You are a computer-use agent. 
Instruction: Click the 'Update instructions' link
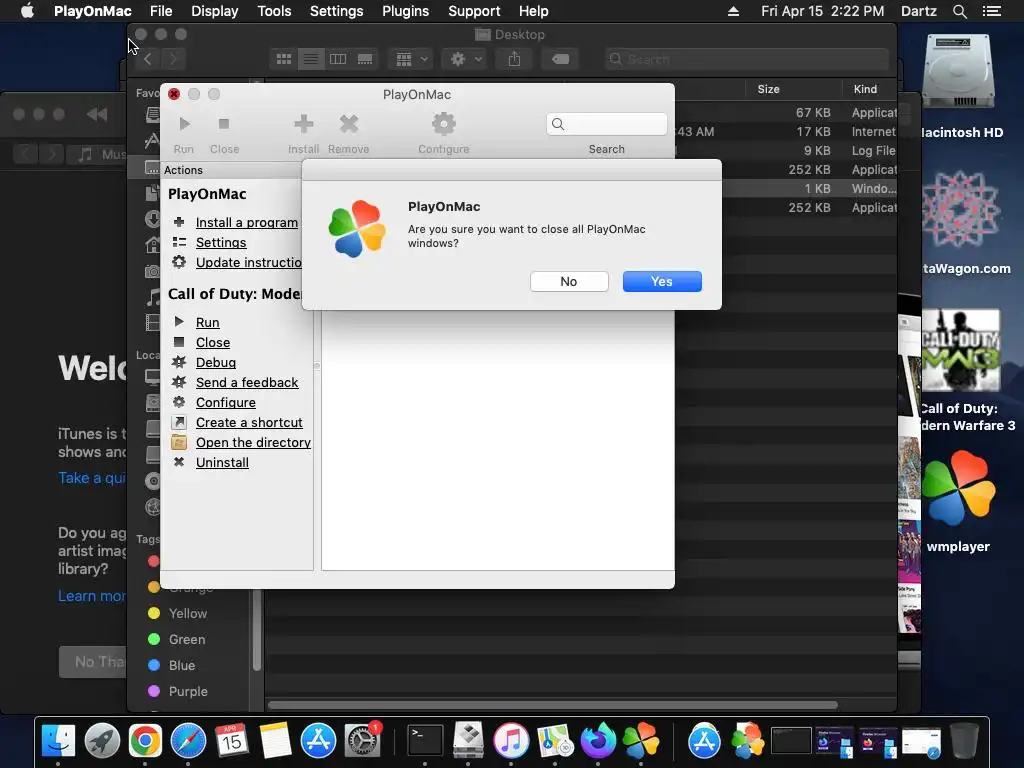pos(249,263)
